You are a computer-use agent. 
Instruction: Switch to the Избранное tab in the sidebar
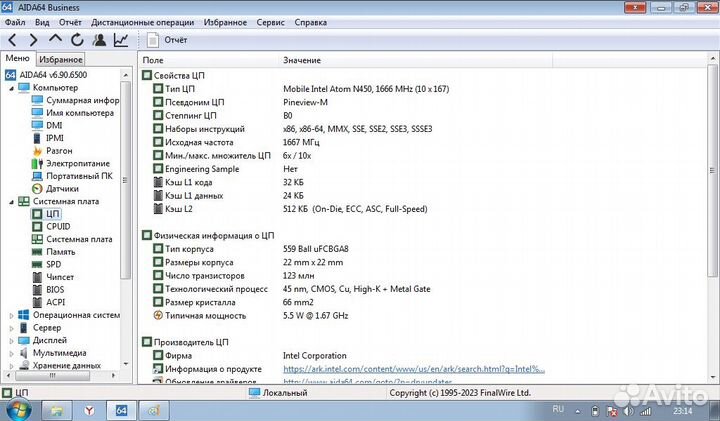(x=60, y=59)
